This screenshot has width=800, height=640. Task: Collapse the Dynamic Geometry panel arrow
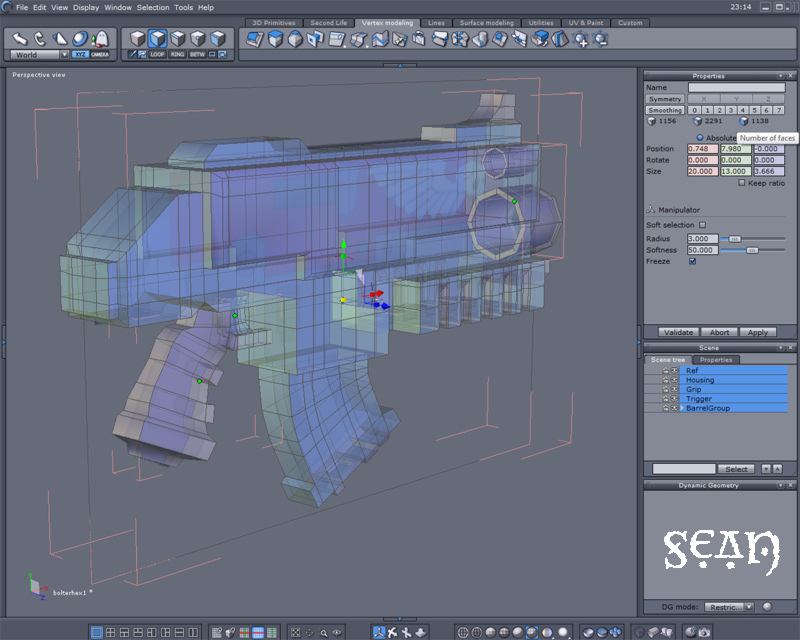click(x=780, y=485)
